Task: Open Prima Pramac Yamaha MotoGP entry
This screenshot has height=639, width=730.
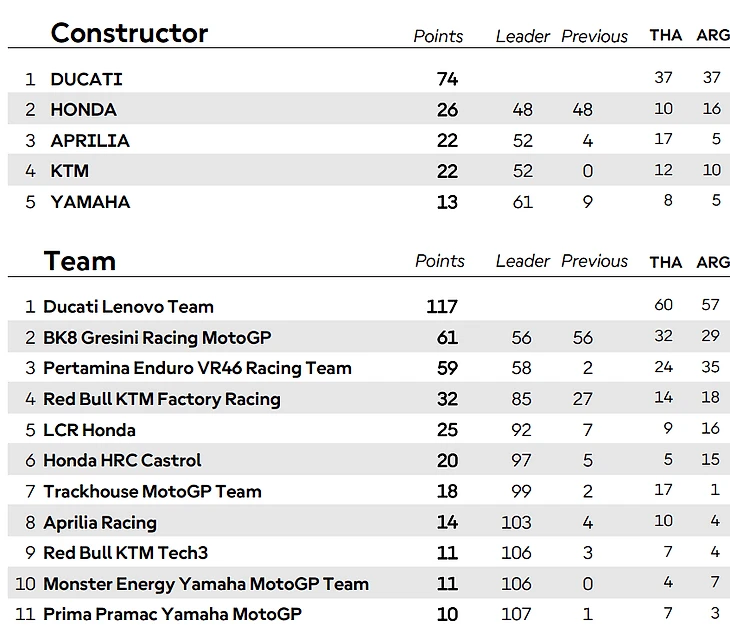Action: click(x=172, y=614)
